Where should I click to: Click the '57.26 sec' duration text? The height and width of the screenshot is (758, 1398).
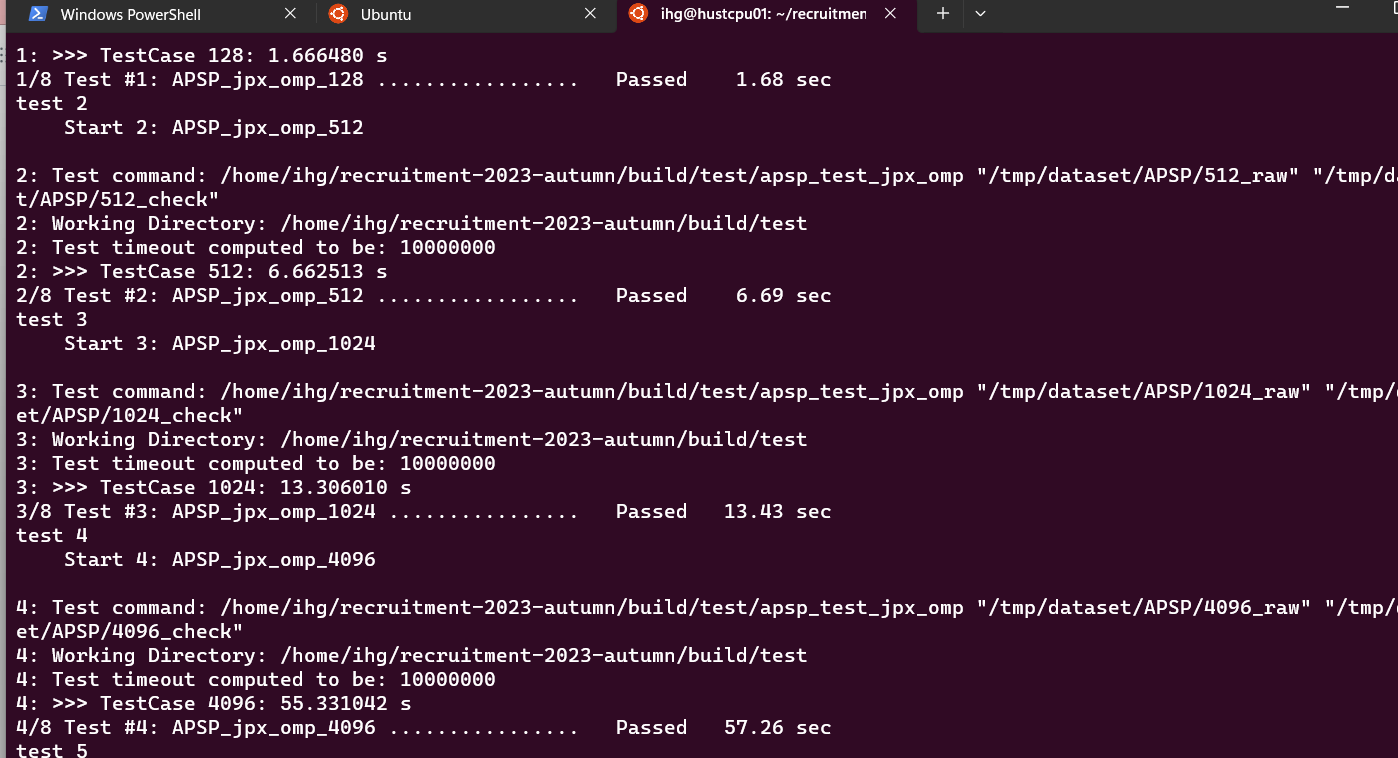(777, 728)
